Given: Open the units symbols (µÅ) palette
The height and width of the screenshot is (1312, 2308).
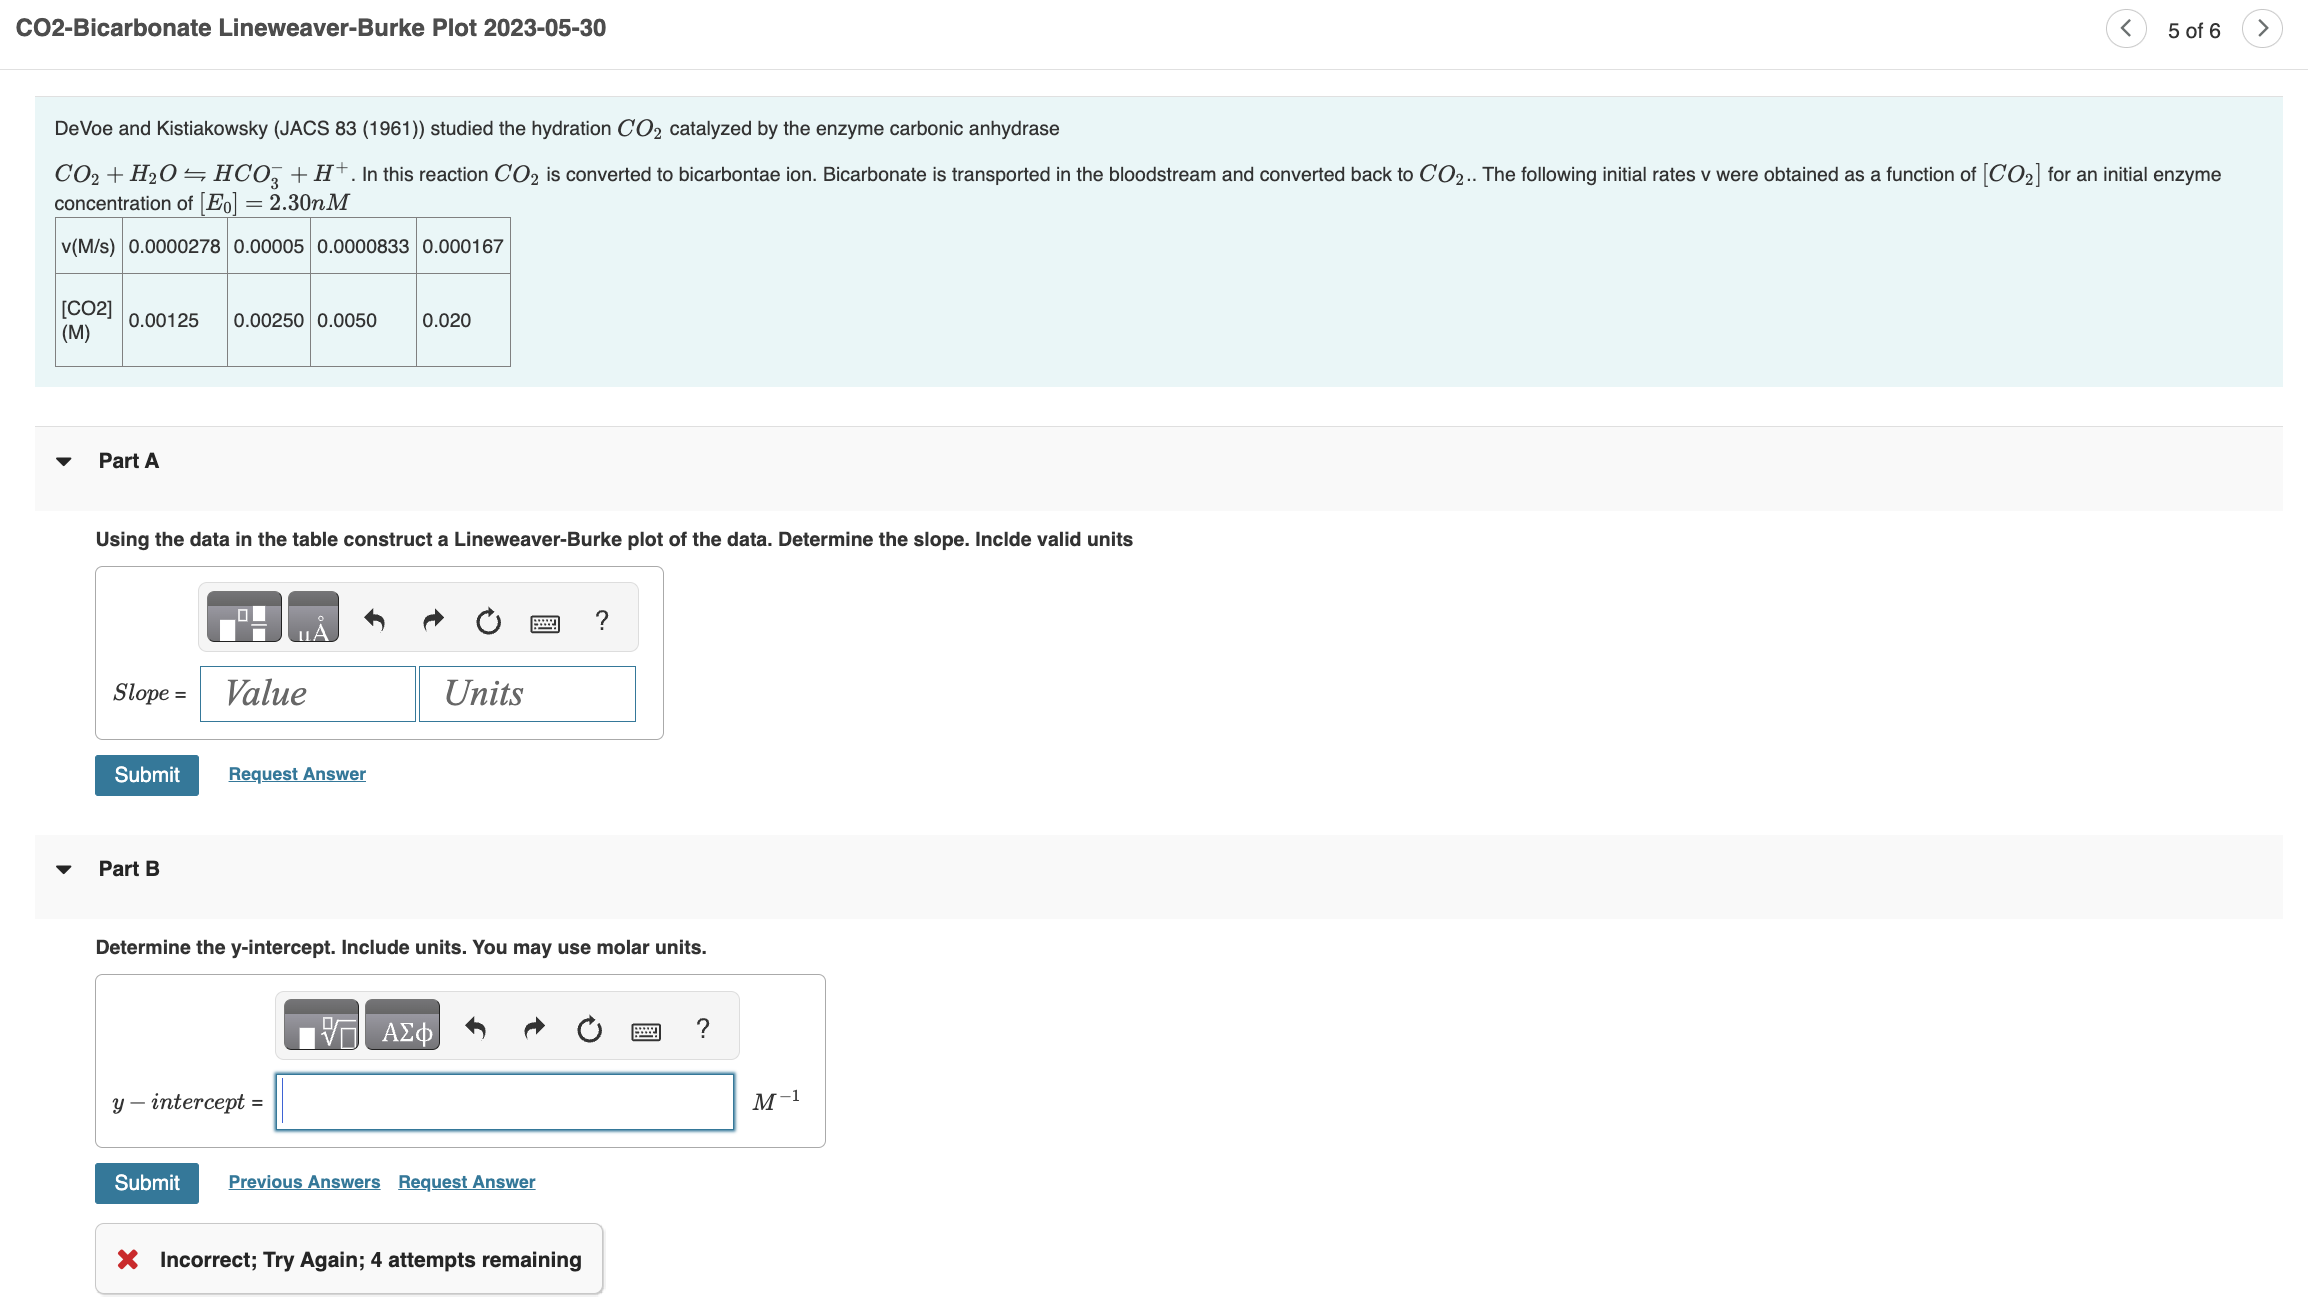Looking at the screenshot, I should click(x=313, y=618).
